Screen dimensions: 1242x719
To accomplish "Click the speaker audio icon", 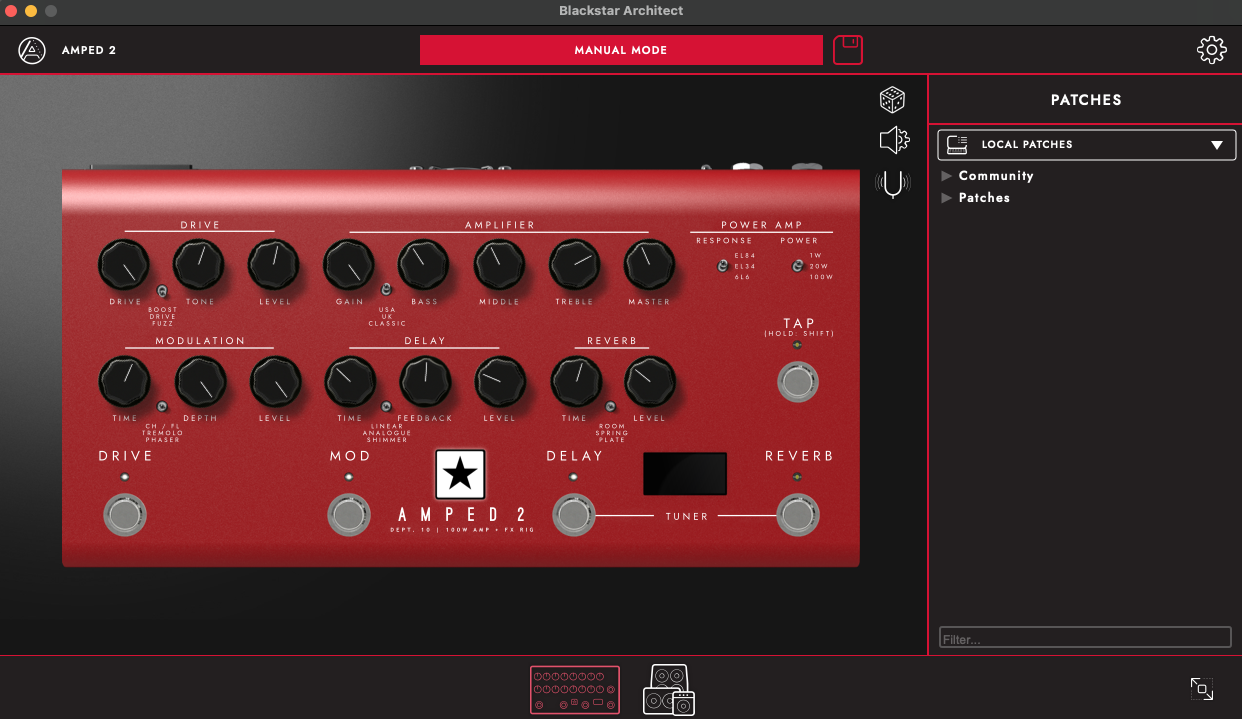I will coord(893,140).
